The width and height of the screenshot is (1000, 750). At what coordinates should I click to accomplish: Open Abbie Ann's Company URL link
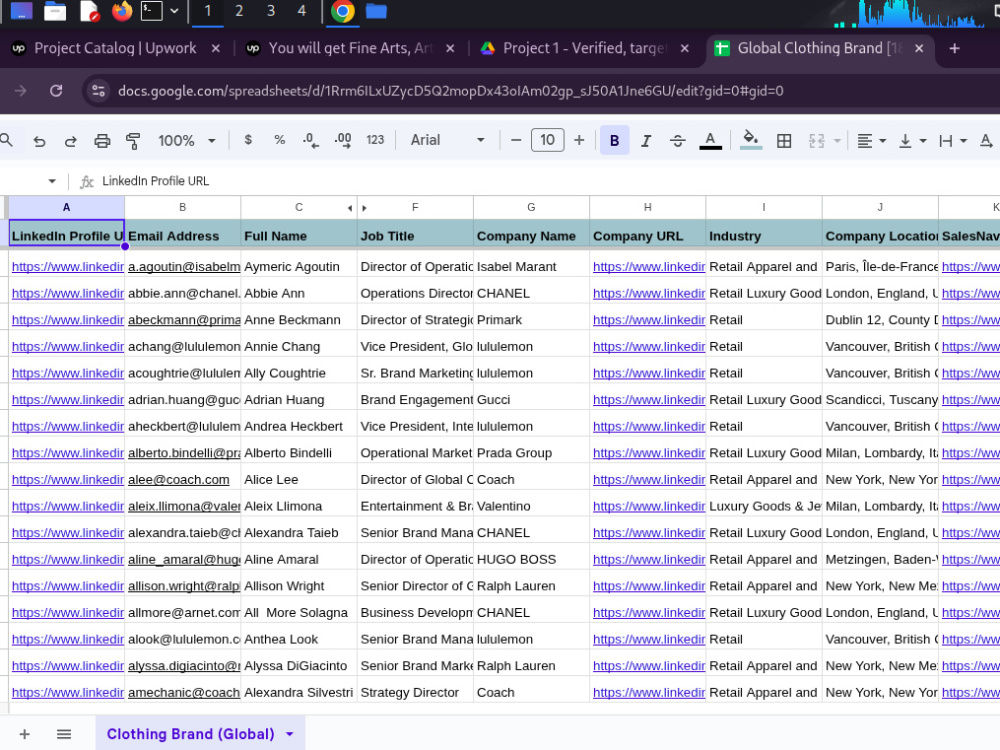pyautogui.click(x=649, y=293)
